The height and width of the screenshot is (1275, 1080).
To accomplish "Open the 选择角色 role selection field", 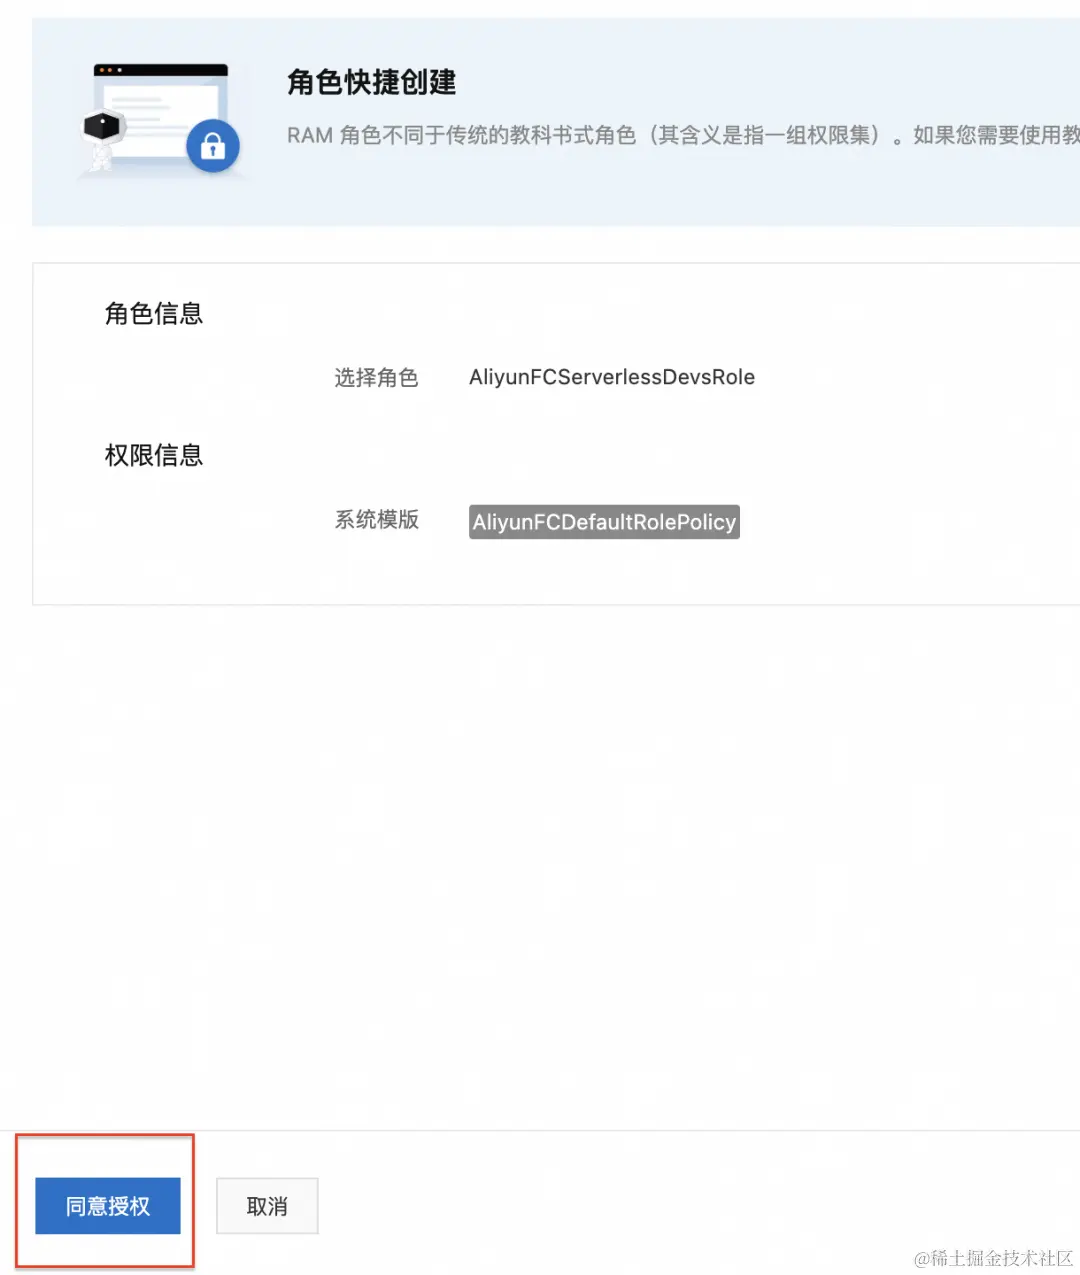I will [377, 377].
